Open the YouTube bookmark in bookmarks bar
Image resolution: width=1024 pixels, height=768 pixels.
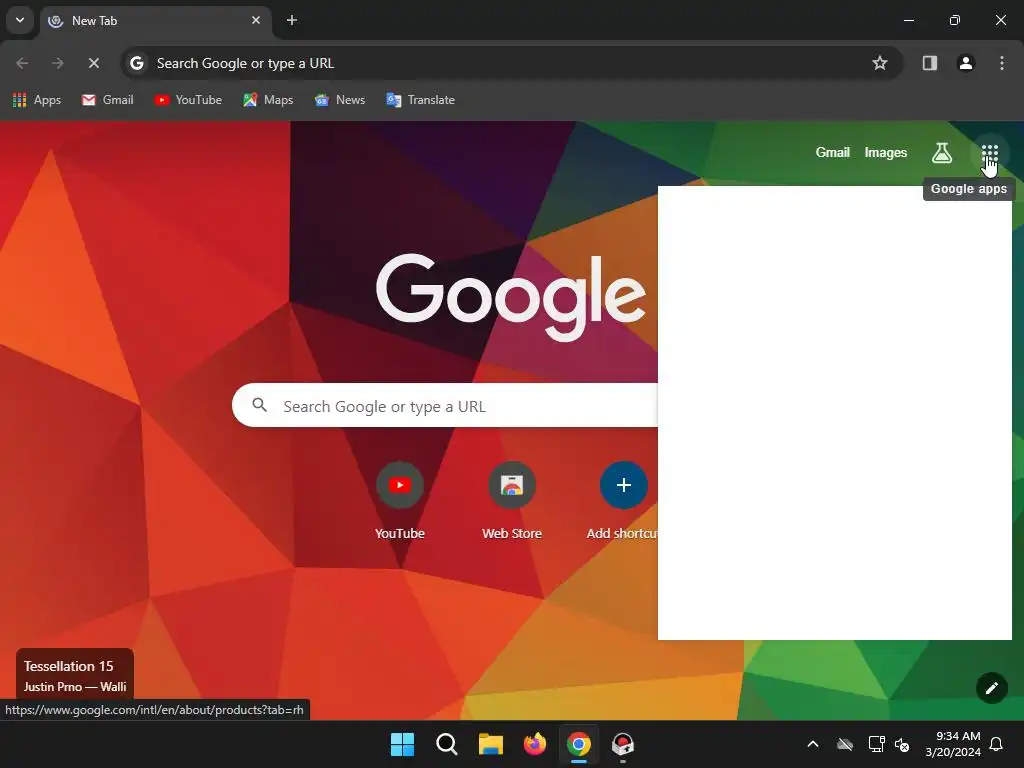pos(188,100)
